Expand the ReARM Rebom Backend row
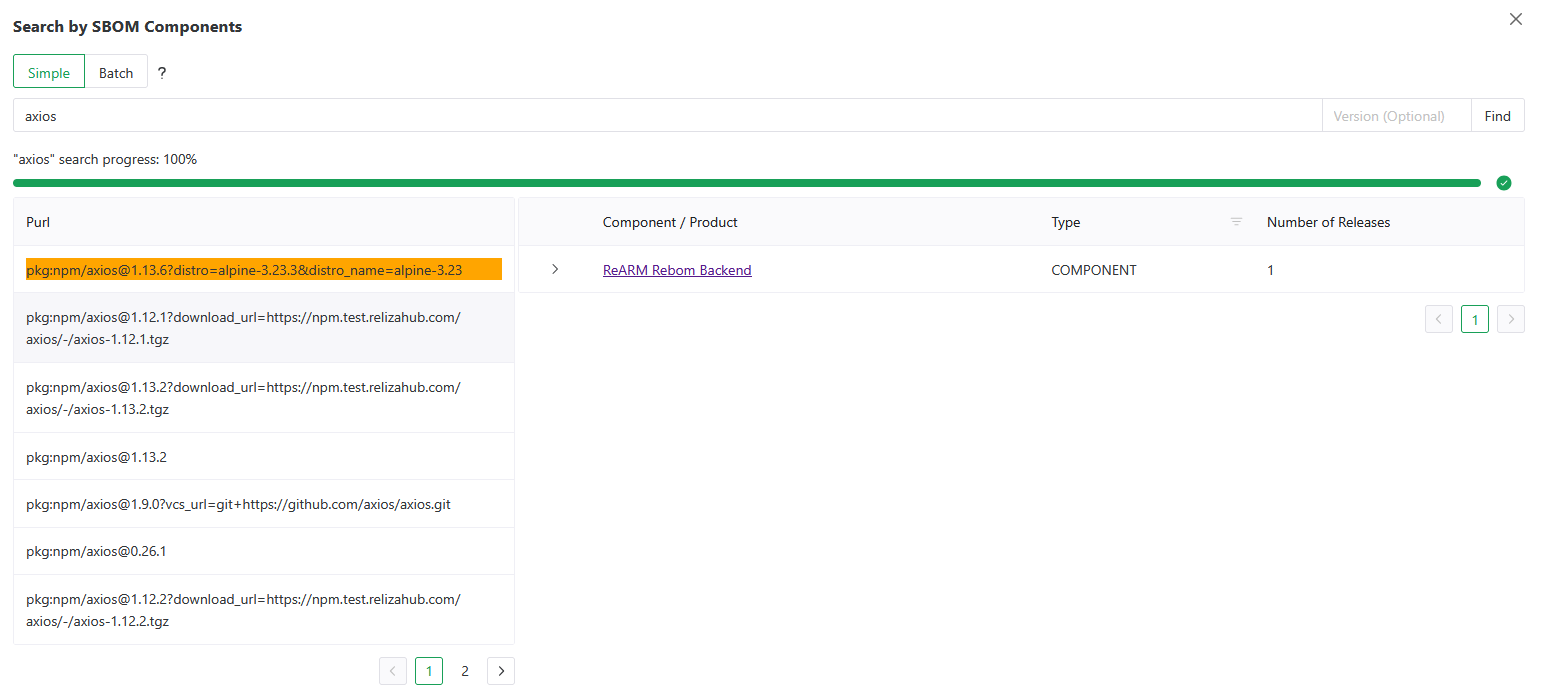1546x697 pixels. point(556,269)
